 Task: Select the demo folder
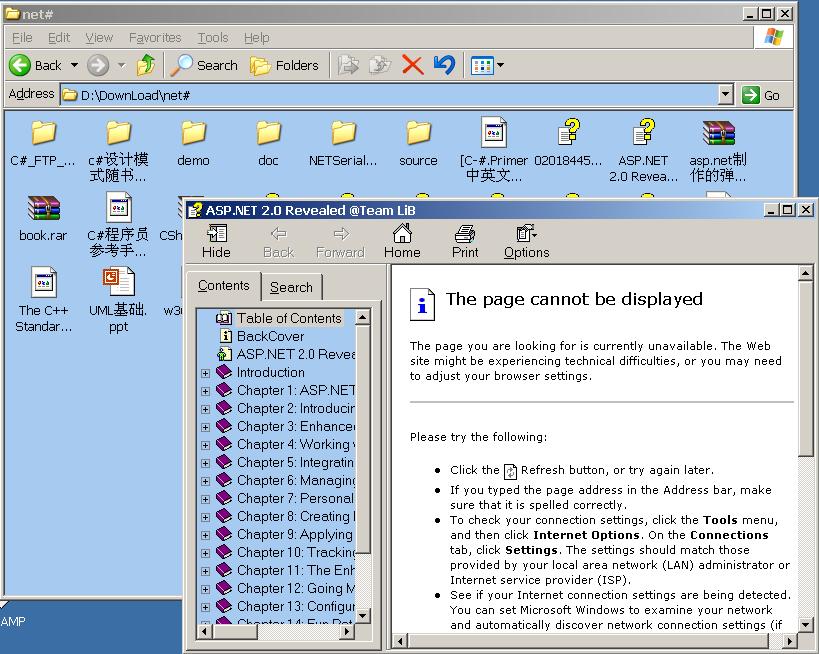[x=193, y=142]
